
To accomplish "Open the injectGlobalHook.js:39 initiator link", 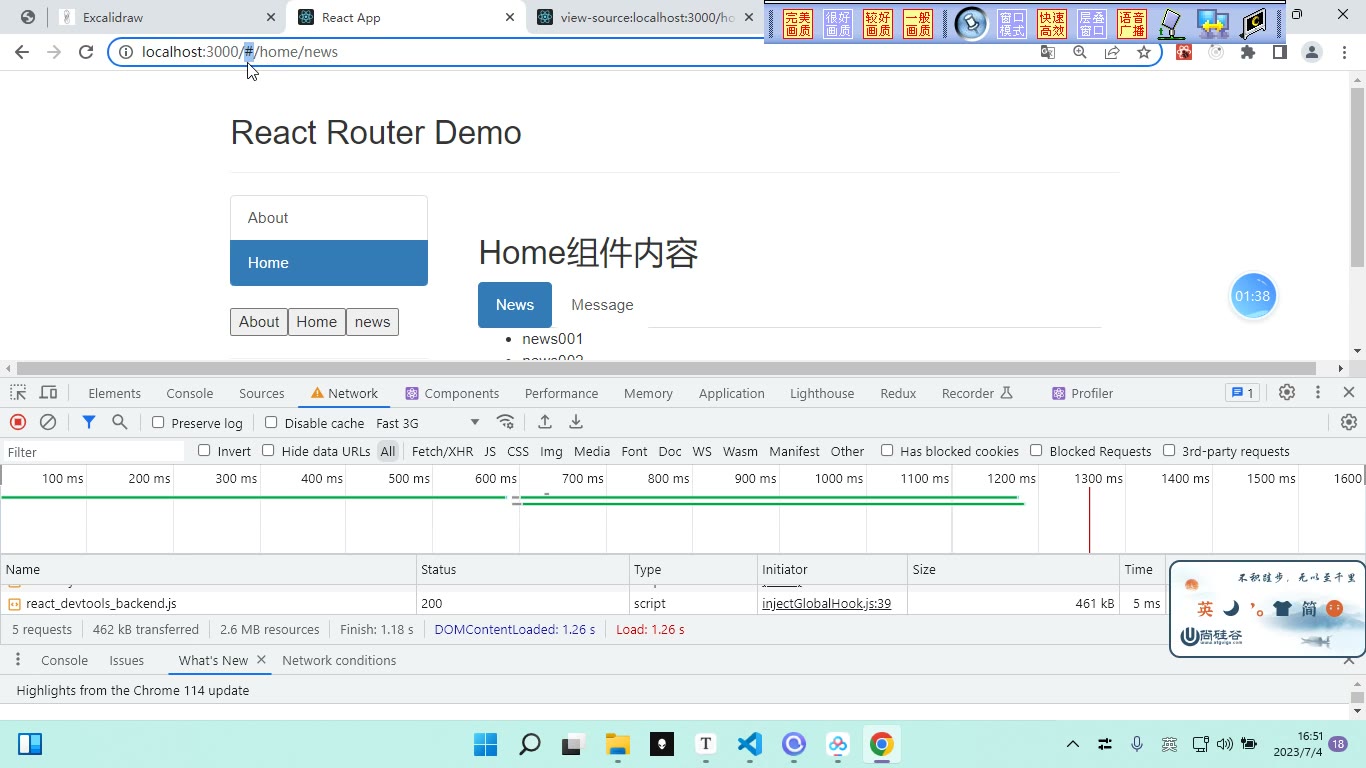I will point(826,603).
